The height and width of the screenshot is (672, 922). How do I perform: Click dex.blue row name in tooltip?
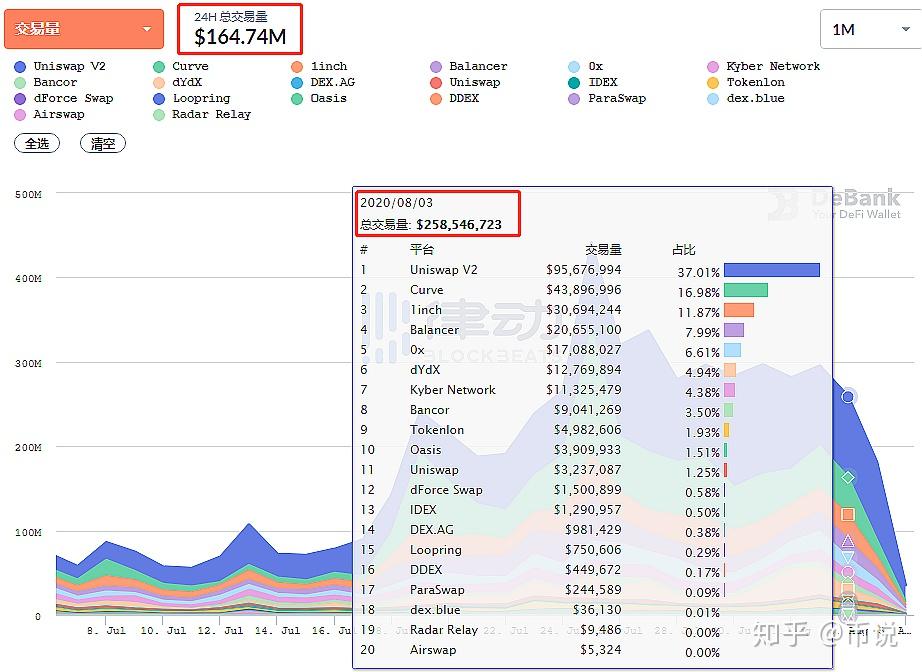coord(435,610)
